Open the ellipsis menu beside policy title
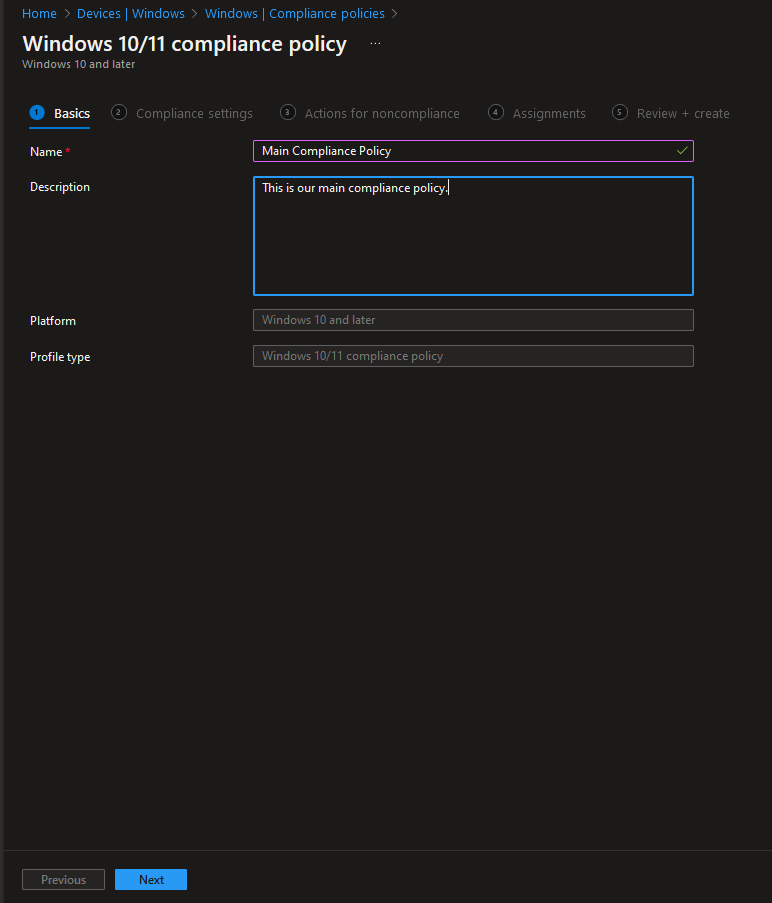772x903 pixels. [x=375, y=44]
